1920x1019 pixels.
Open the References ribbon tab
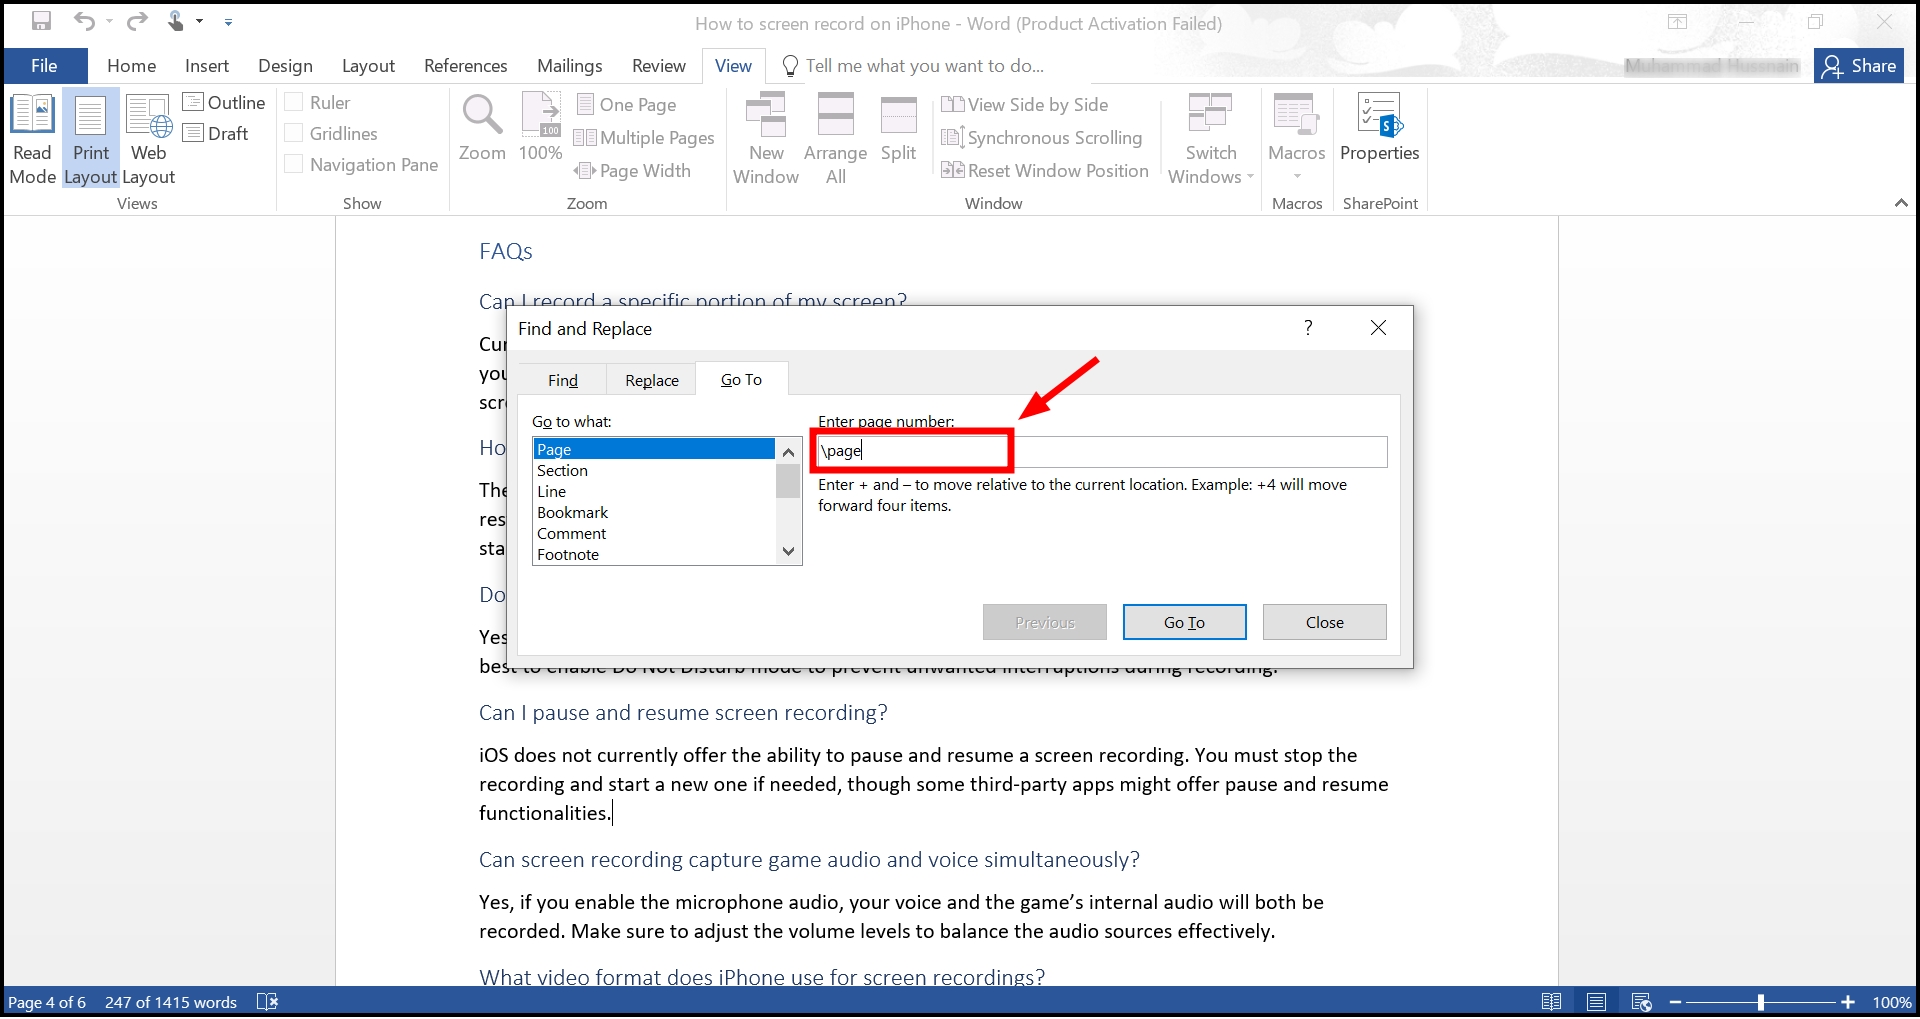click(465, 65)
